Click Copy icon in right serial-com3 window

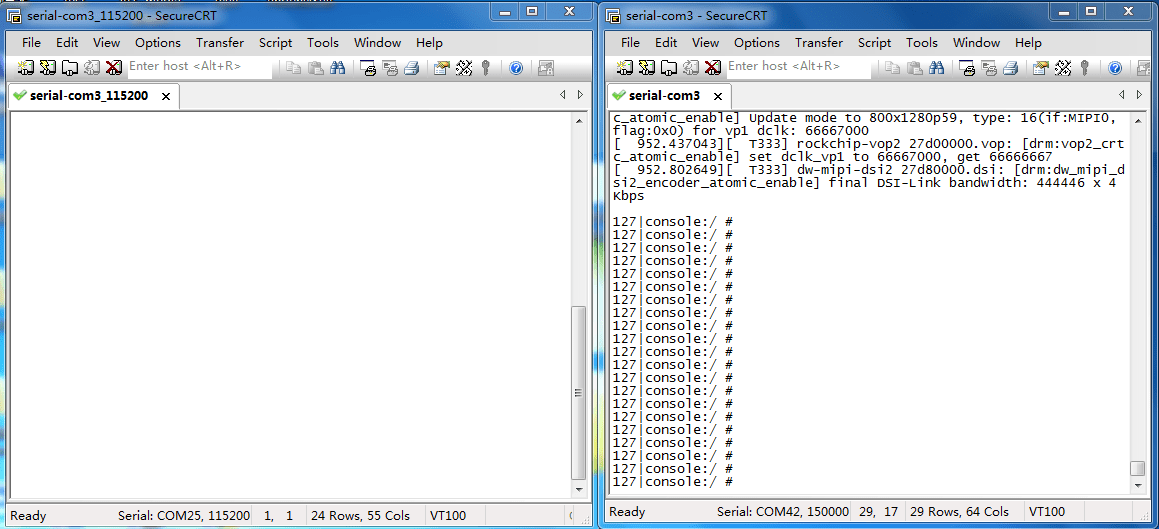(893, 68)
